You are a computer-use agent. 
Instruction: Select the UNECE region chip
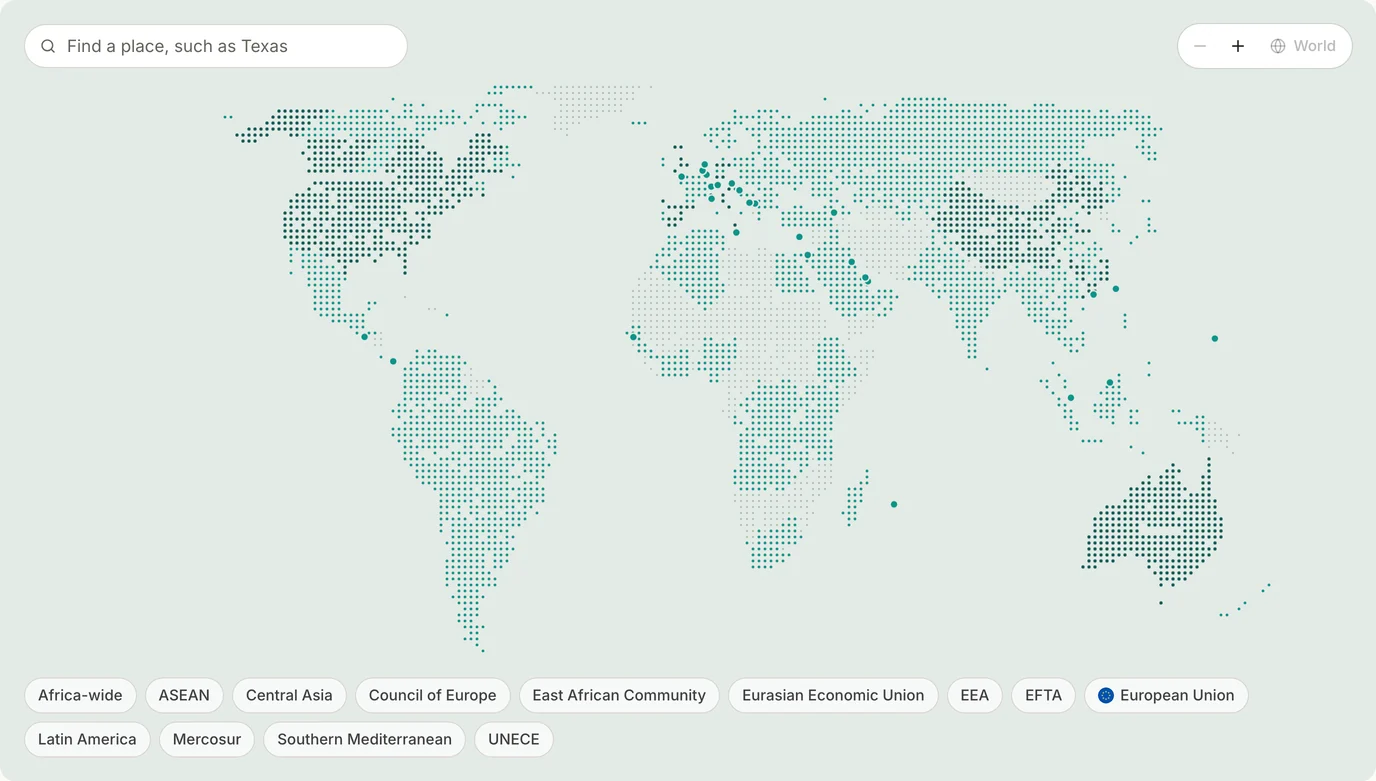(x=514, y=739)
